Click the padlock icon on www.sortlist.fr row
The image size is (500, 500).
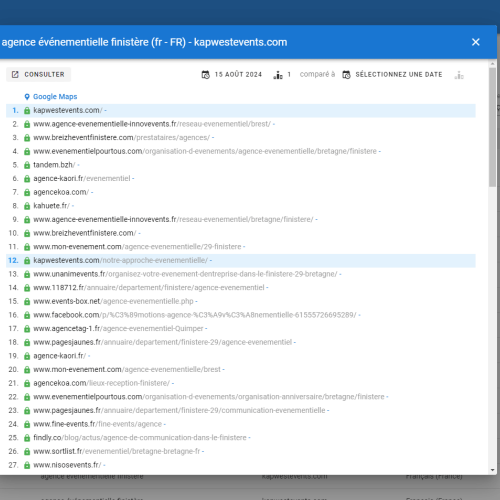tap(27, 452)
